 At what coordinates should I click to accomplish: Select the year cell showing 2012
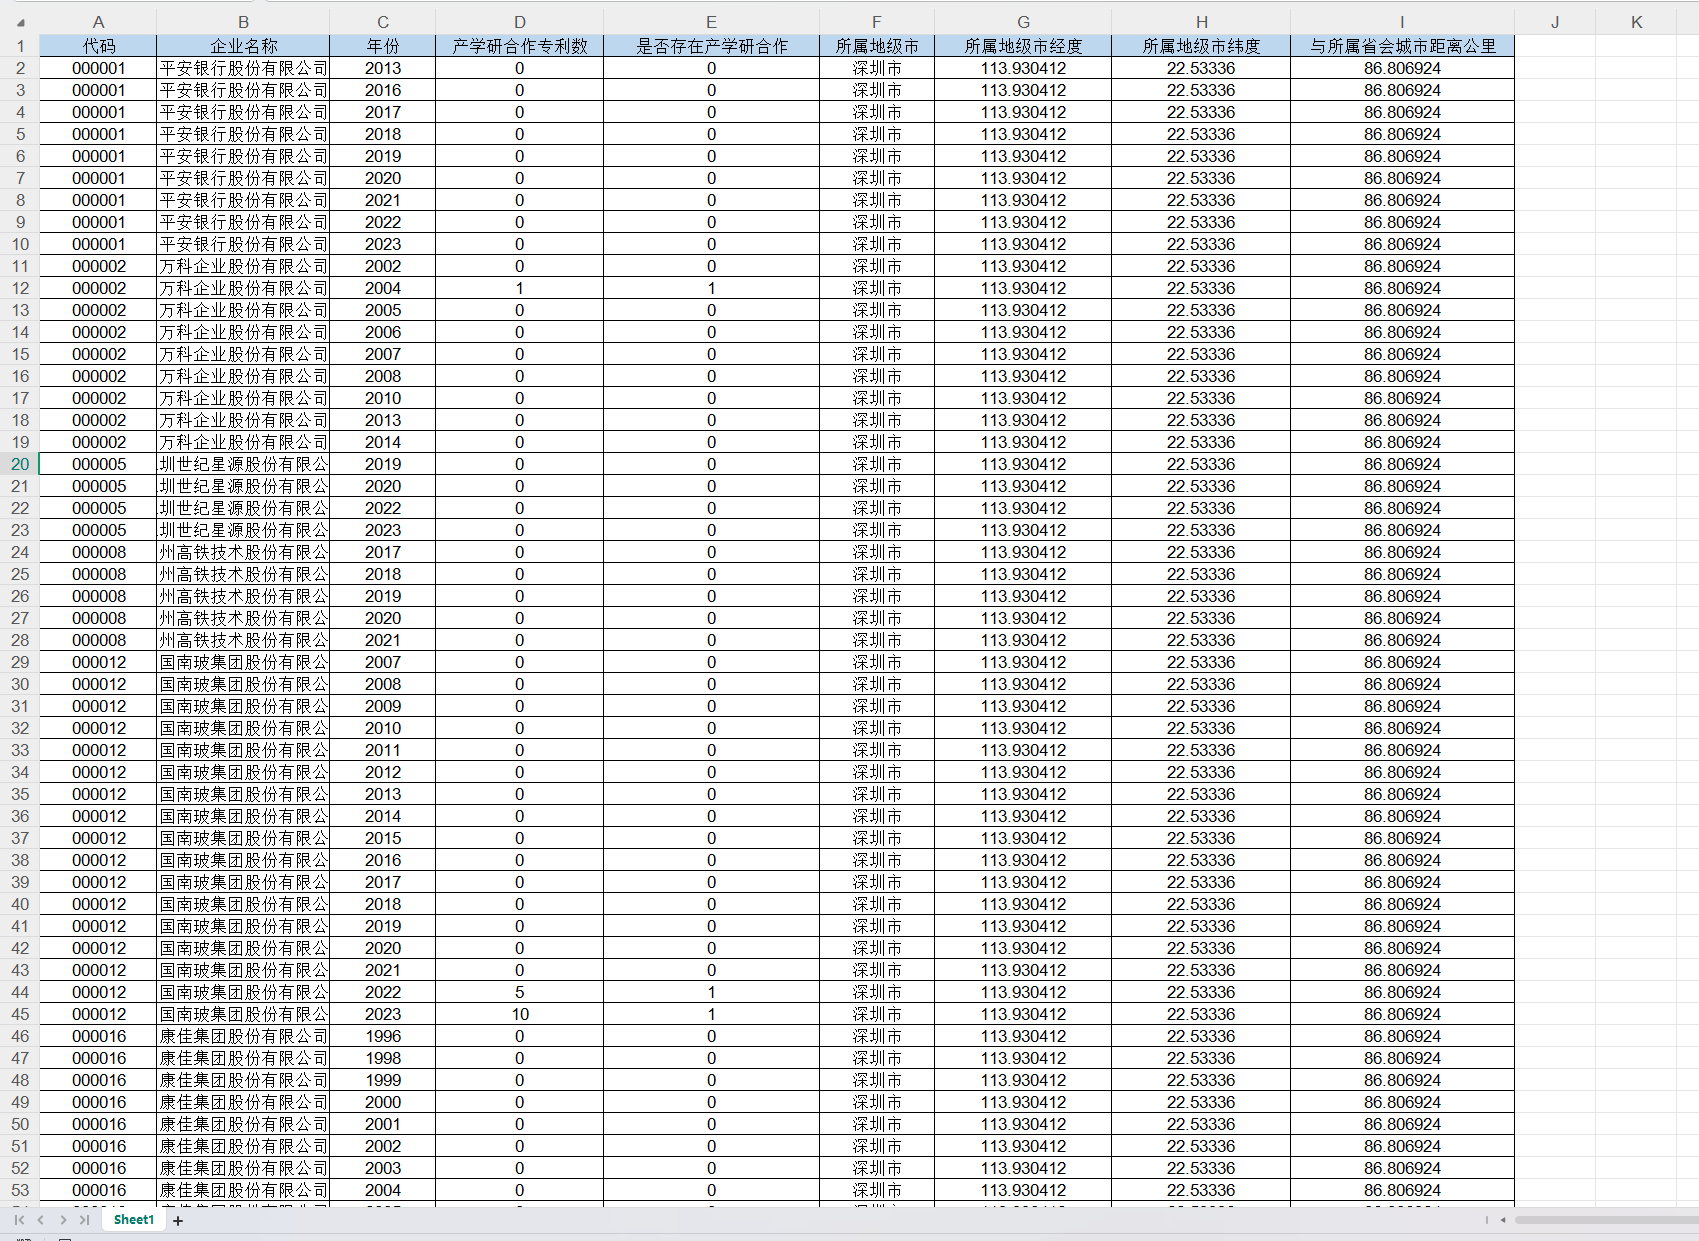[x=383, y=772]
